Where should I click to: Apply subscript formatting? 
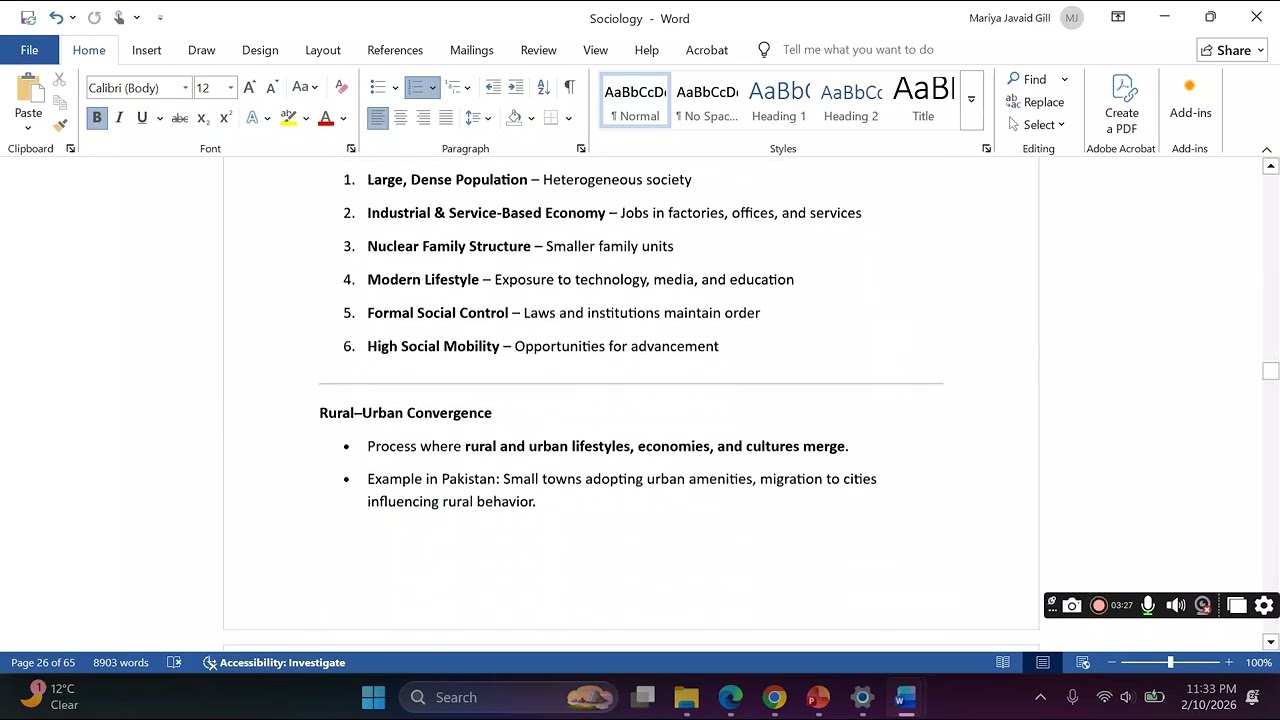click(203, 118)
